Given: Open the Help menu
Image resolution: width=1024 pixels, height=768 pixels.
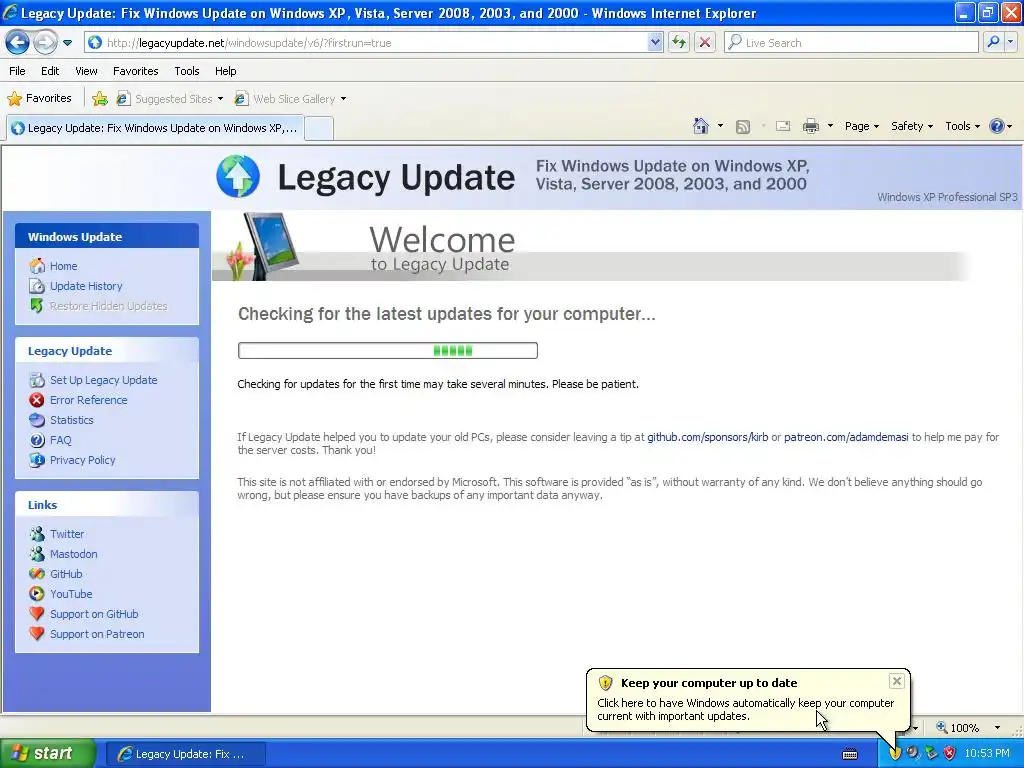Looking at the screenshot, I should (225, 71).
